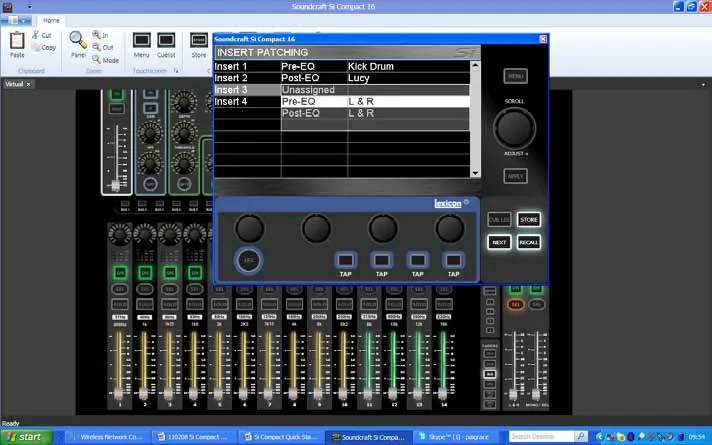Click the desktop search magnifier button
This screenshot has height=445, width=712.
pyautogui.click(x=581, y=437)
